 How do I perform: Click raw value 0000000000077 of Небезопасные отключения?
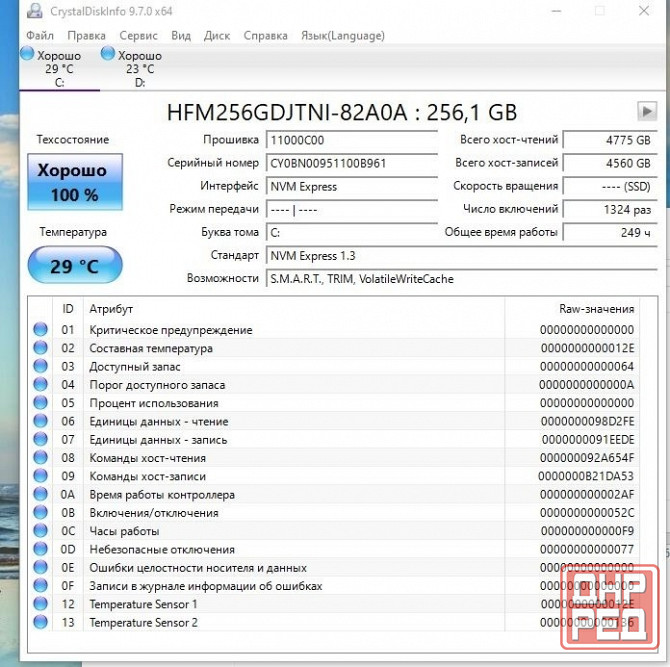tap(587, 549)
